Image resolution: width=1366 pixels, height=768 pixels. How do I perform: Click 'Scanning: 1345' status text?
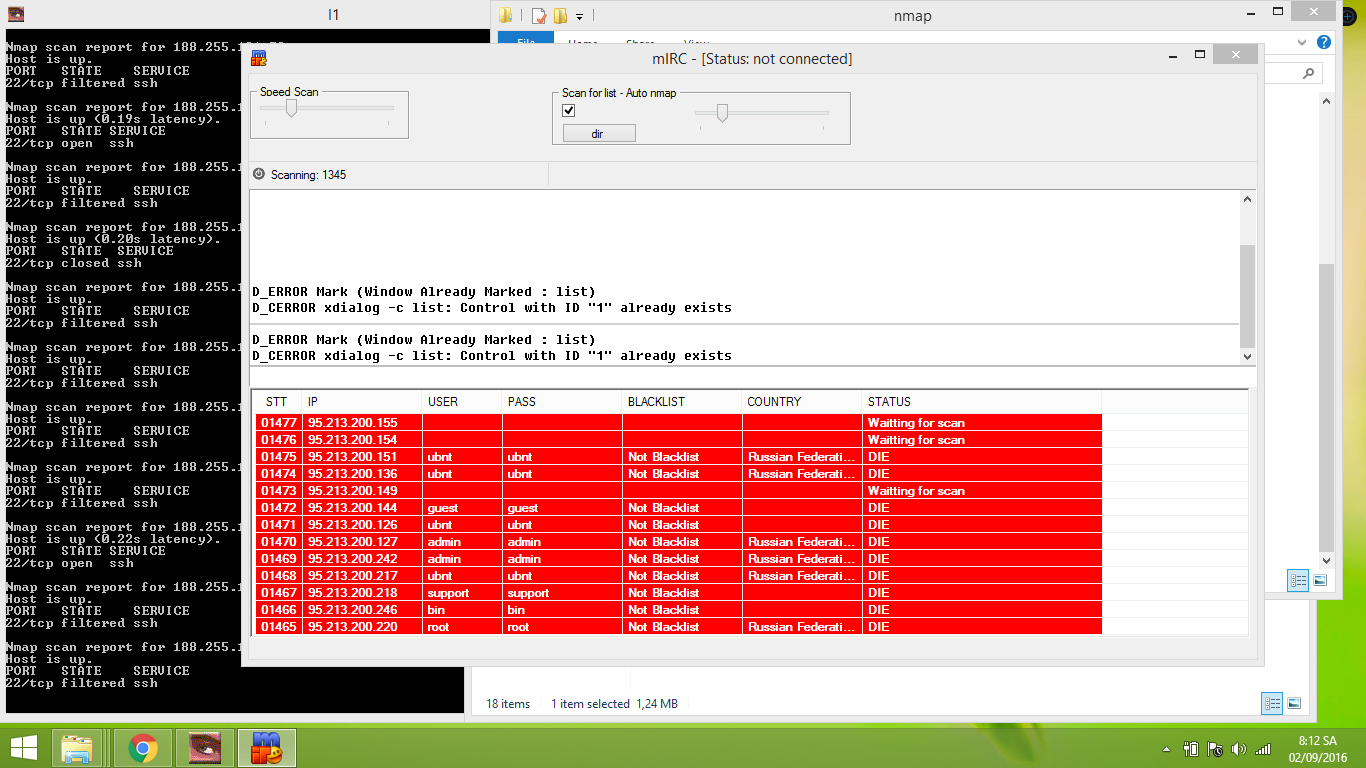point(308,175)
